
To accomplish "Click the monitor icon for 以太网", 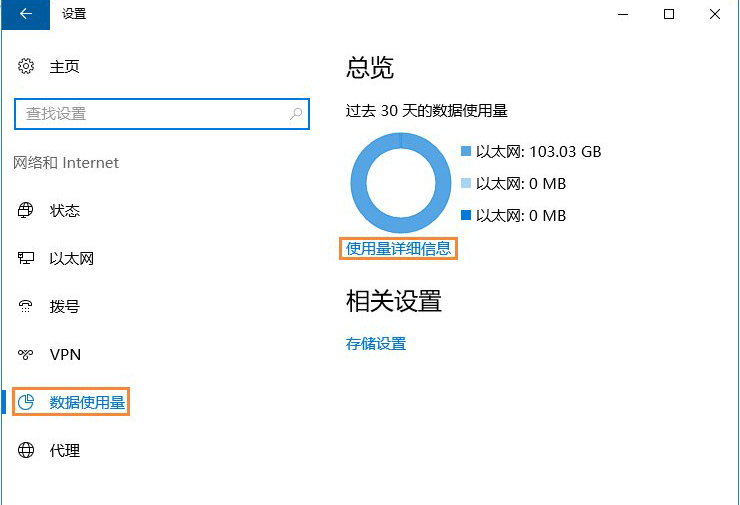I will coord(25,258).
